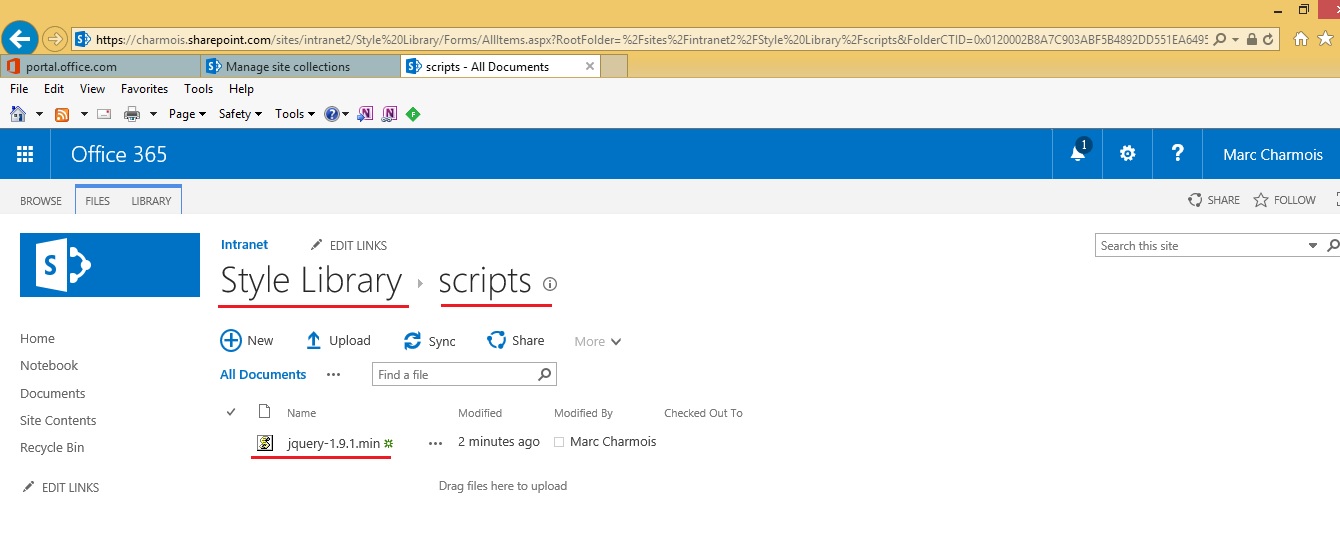
Task: Click the browser address bar URL
Action: tap(651, 40)
